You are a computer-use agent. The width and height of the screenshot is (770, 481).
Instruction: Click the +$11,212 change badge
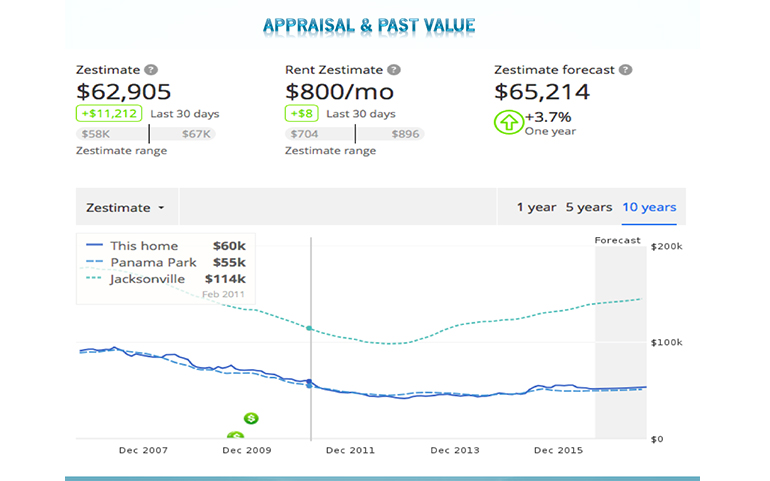tap(109, 114)
